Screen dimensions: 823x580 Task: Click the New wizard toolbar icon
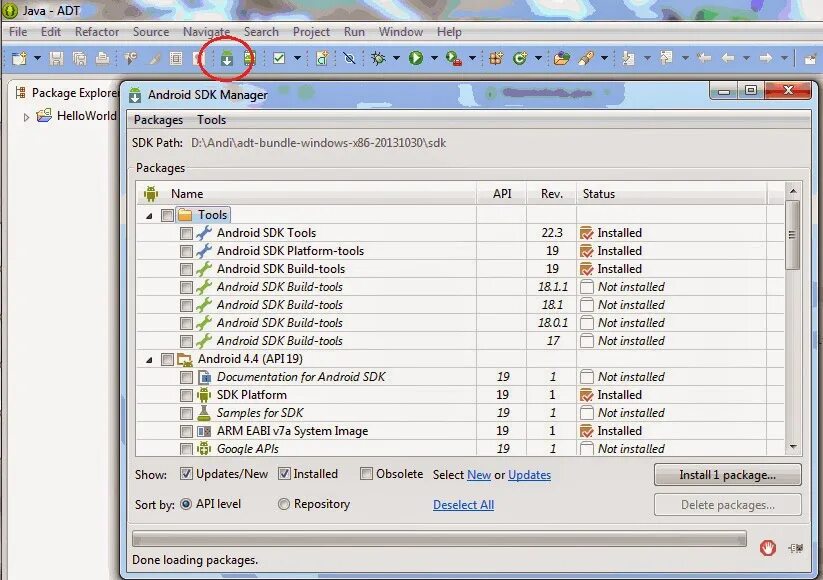[19, 58]
